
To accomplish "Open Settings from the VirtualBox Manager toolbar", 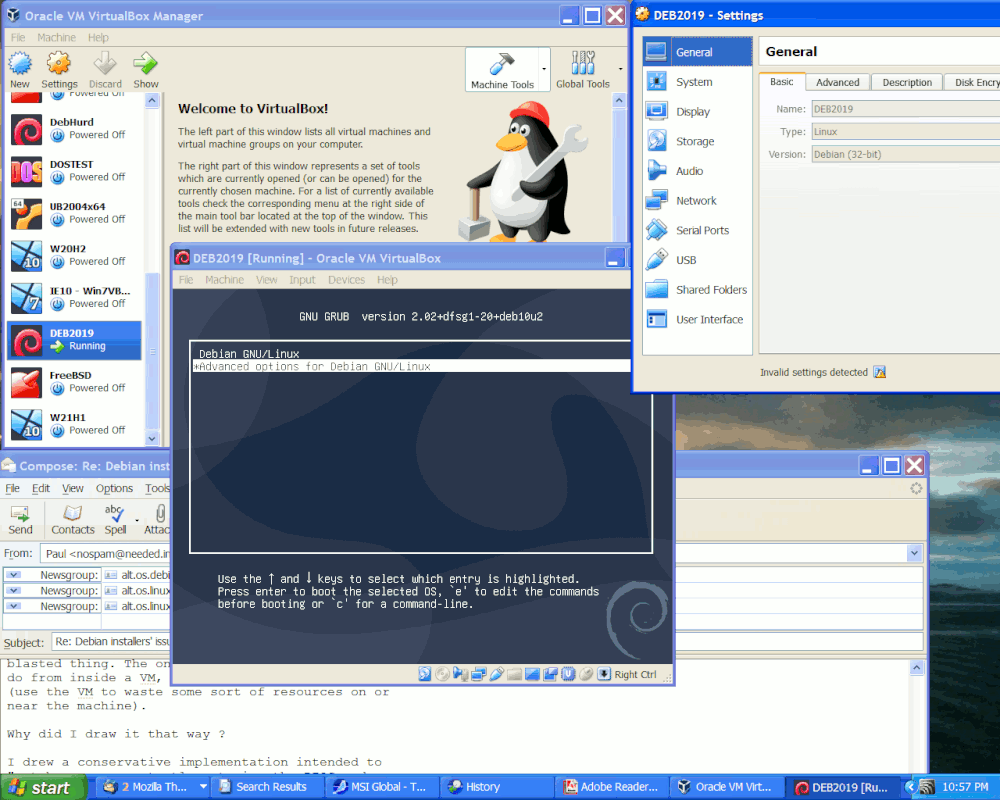I will [x=59, y=71].
